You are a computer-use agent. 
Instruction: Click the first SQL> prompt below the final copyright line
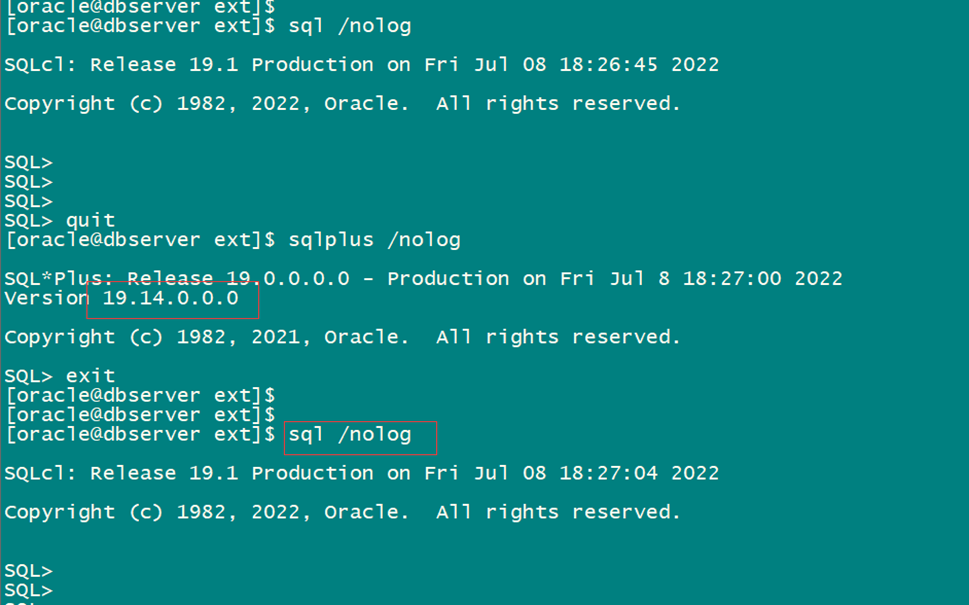pos(28,571)
